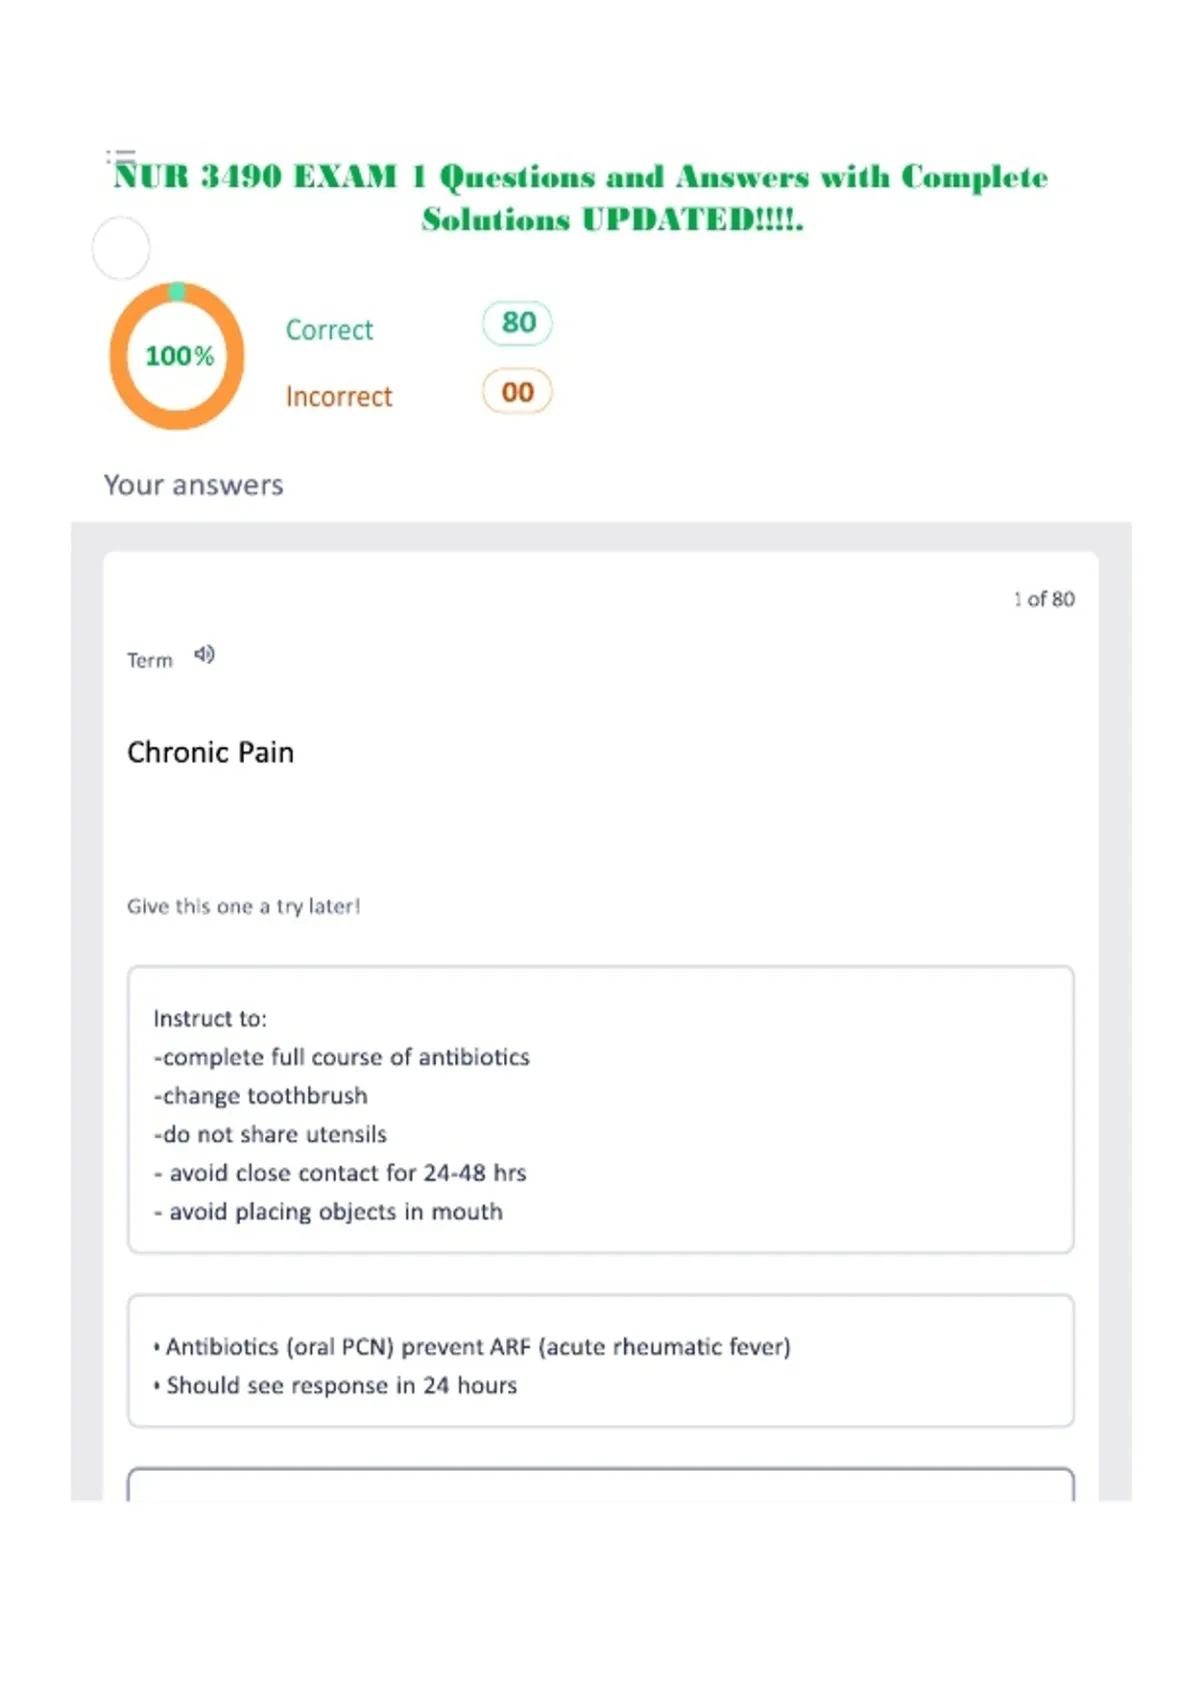Select the partially visible third answer card
Viewport: 1200px width, 1700px height.
coord(601,1484)
